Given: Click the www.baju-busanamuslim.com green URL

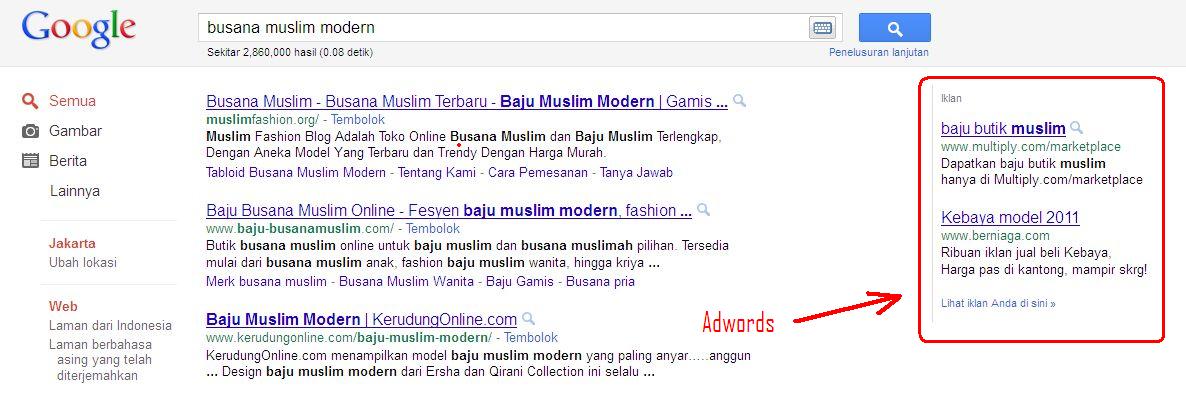Looking at the screenshot, I should click(300, 228).
